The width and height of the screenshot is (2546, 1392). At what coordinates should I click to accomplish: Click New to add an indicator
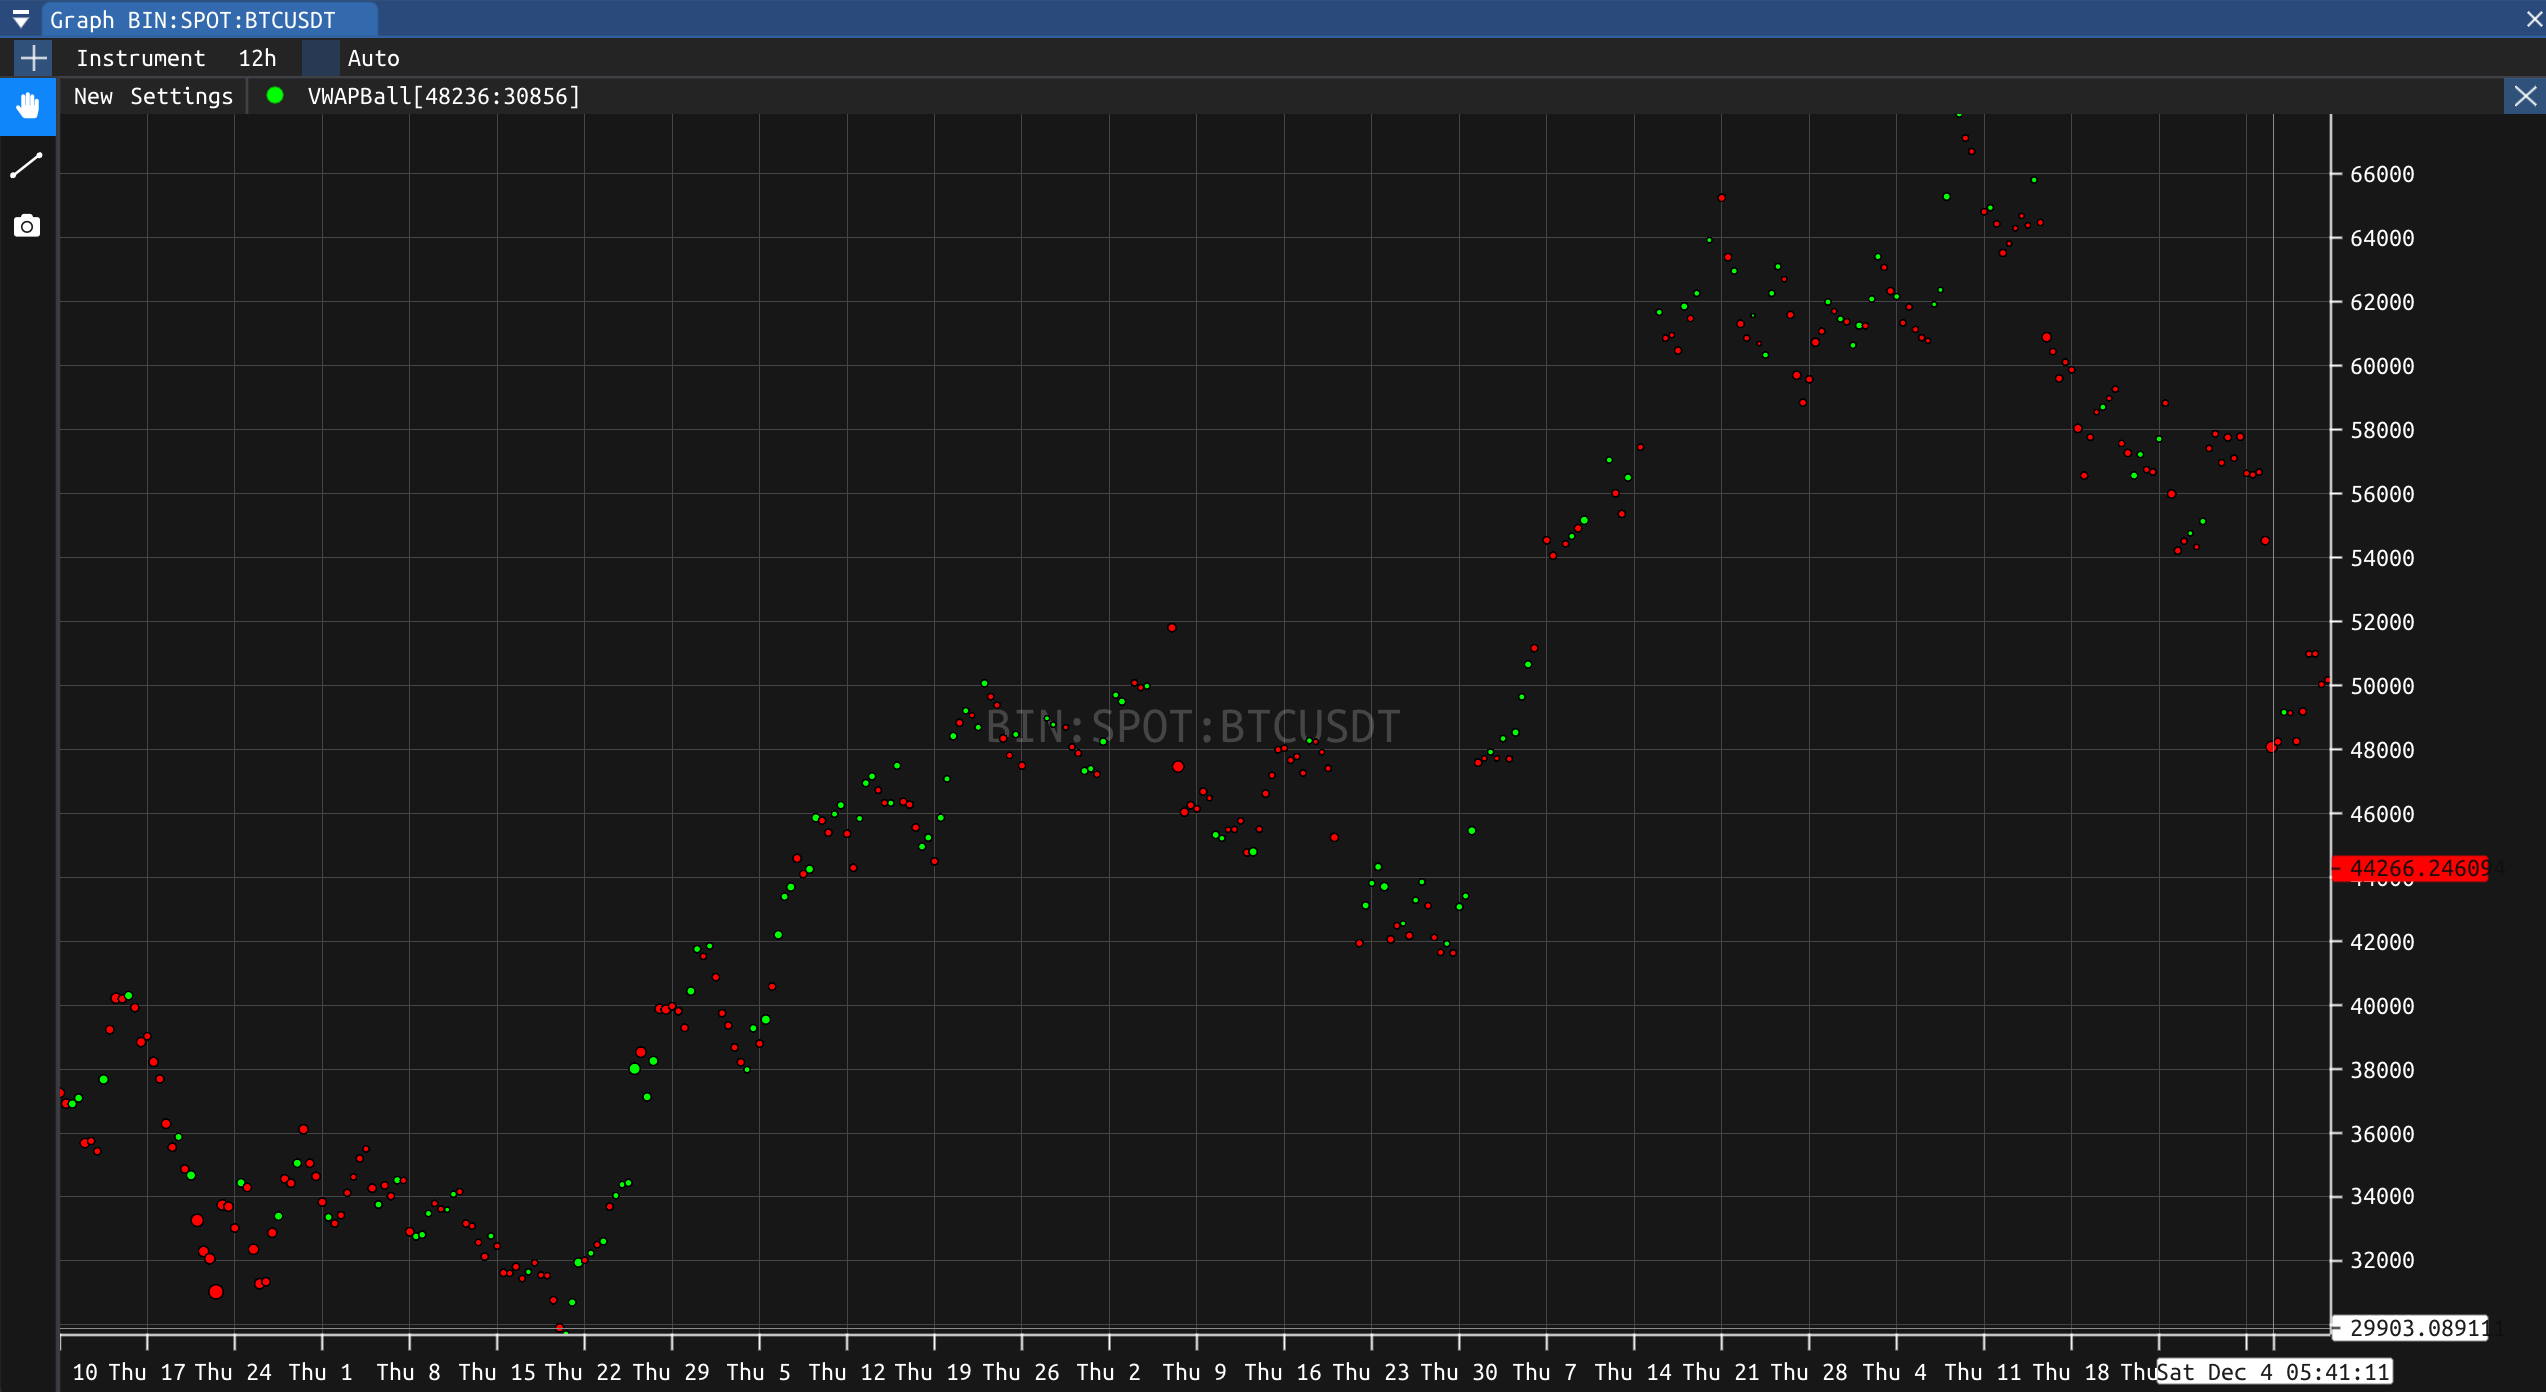(93, 96)
